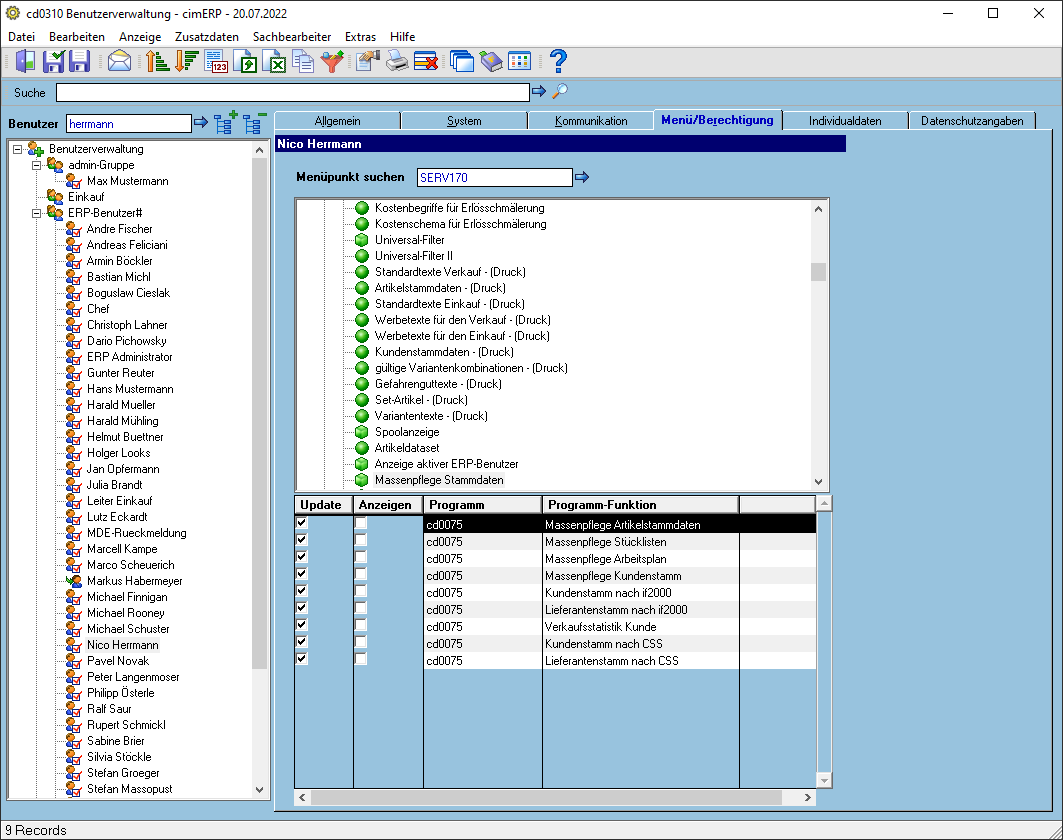The height and width of the screenshot is (840, 1063).
Task: Click the printer icon
Action: (397, 62)
